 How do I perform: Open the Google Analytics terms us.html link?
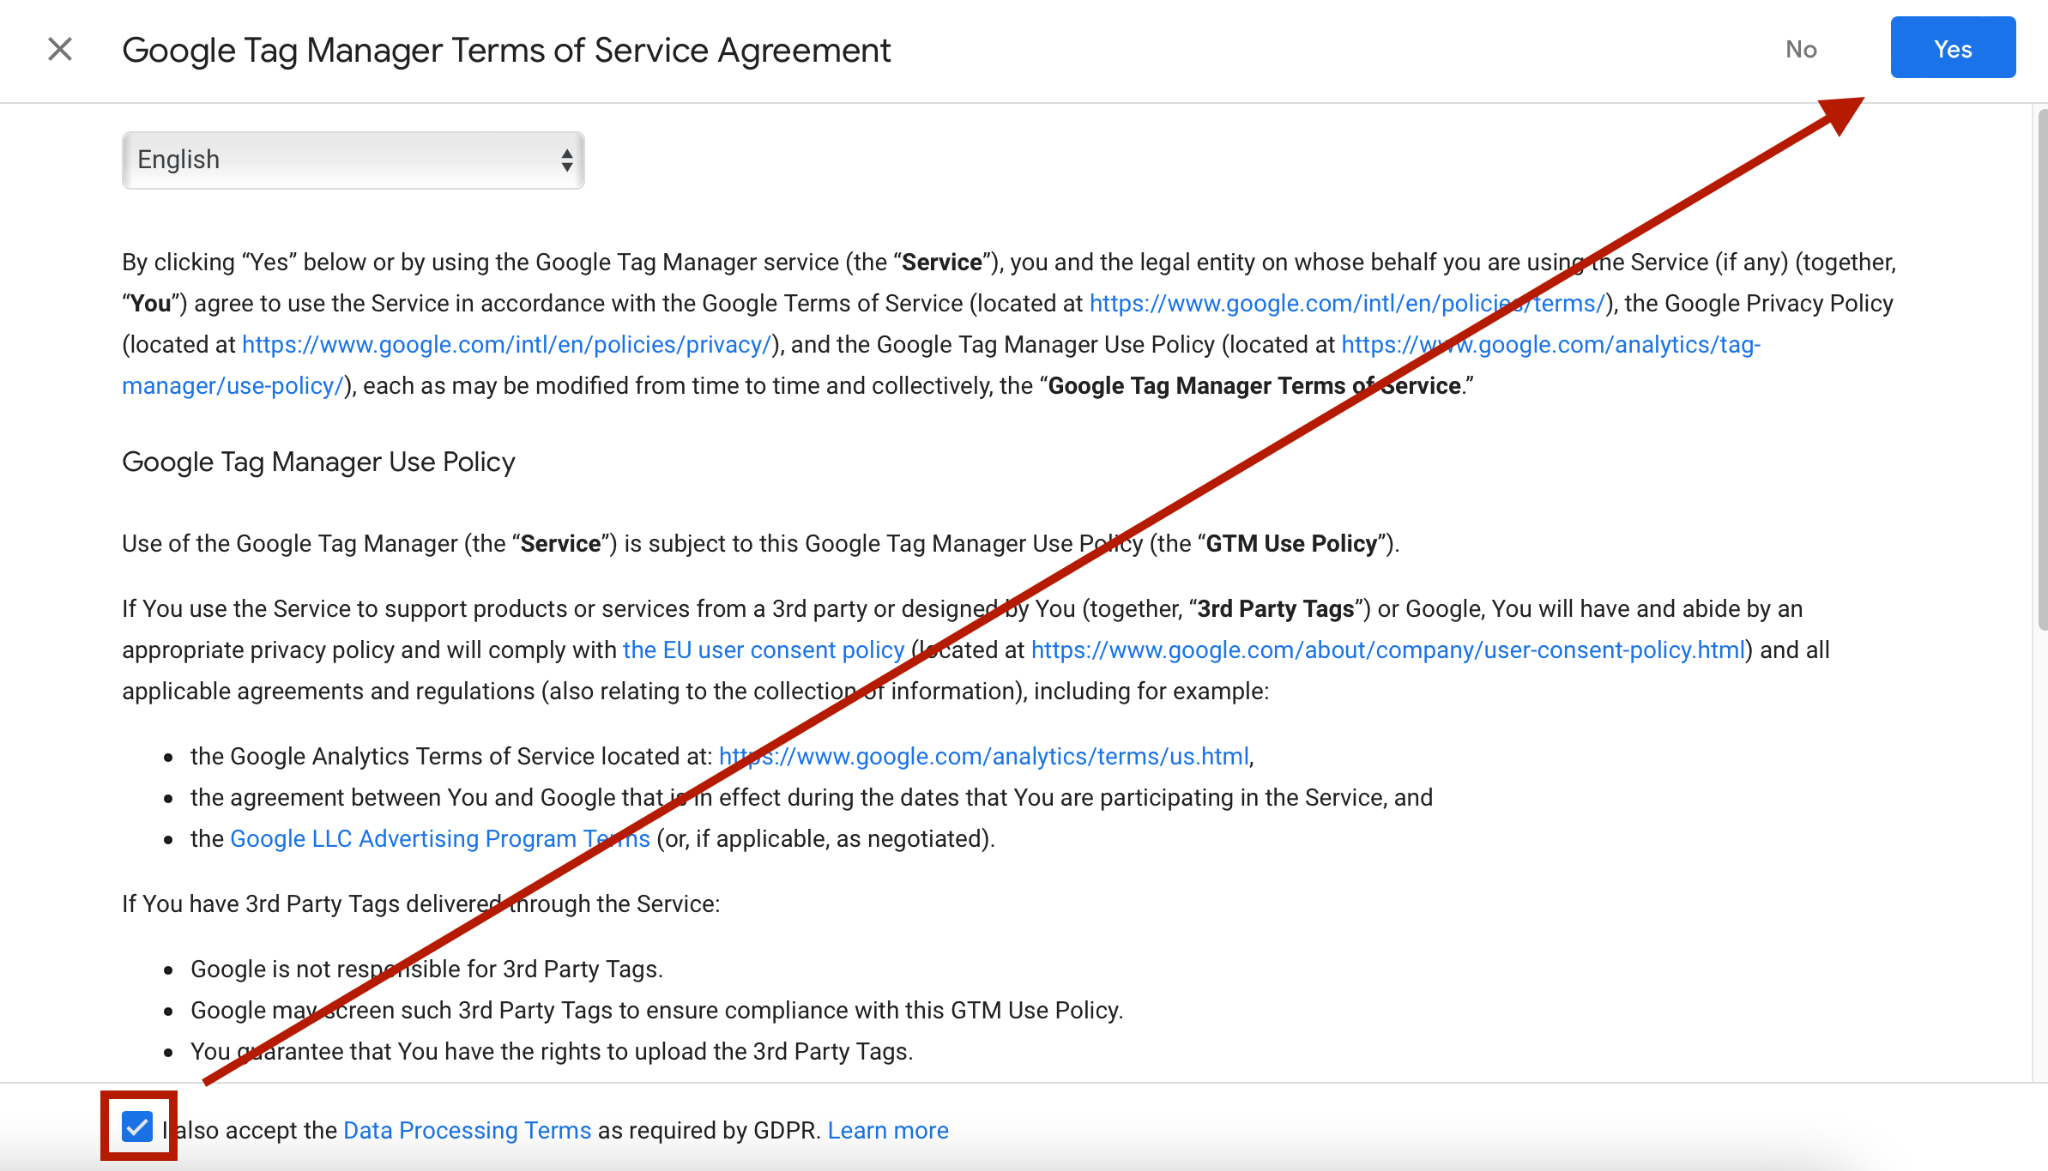pyautogui.click(x=984, y=756)
